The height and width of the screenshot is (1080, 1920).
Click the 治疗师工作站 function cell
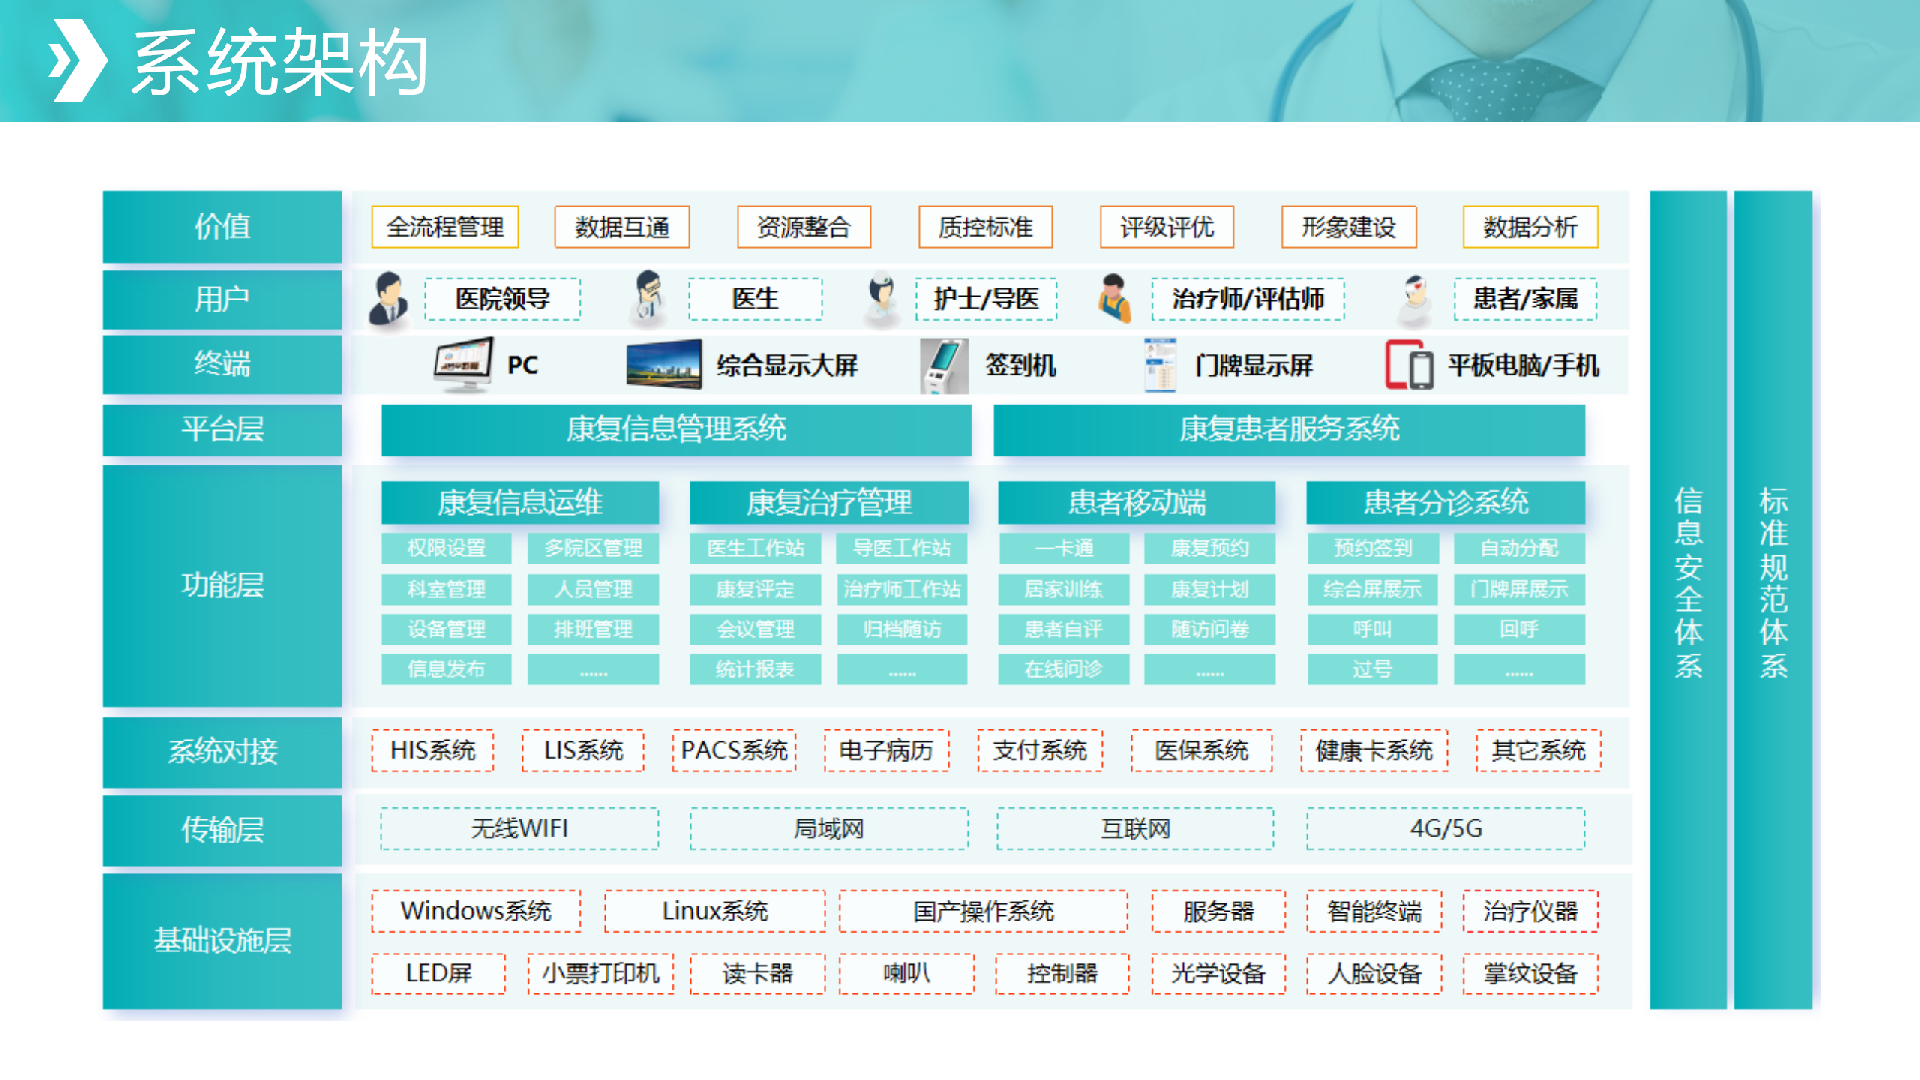(902, 589)
